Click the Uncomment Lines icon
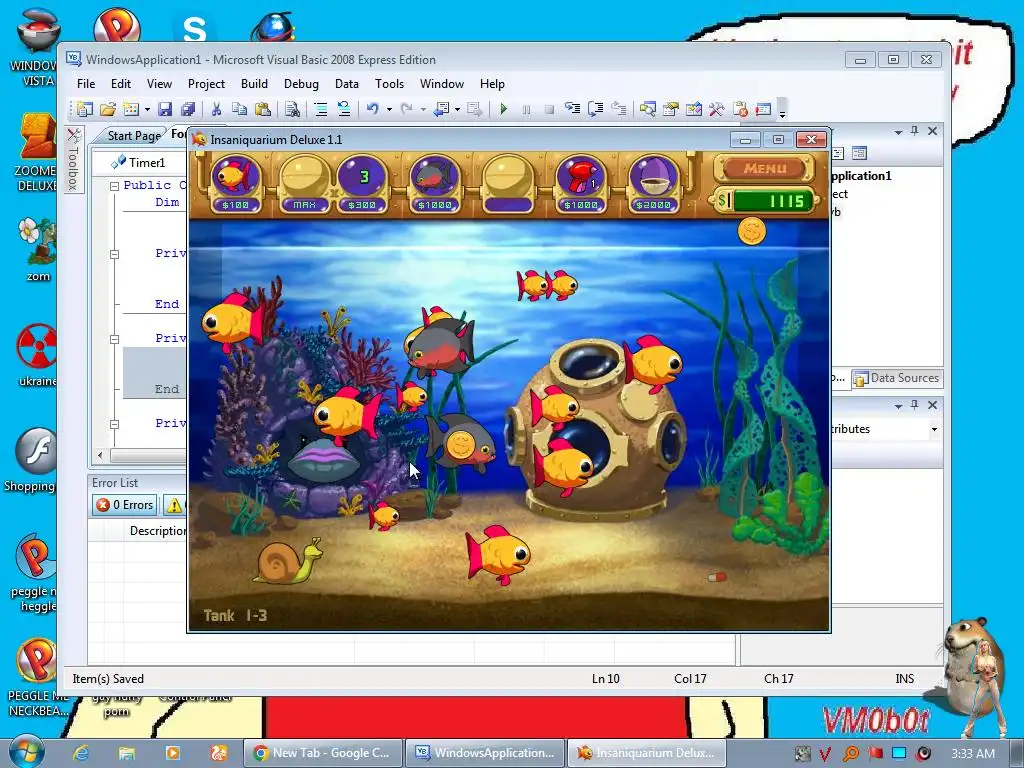The width and height of the screenshot is (1024, 768). [344, 109]
